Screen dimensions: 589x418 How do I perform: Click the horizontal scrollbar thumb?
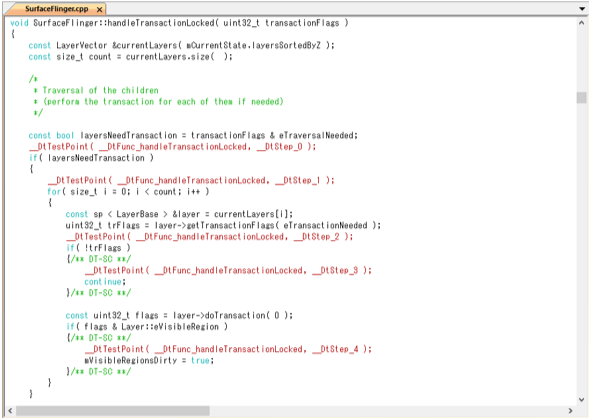pyautogui.click(x=113, y=410)
